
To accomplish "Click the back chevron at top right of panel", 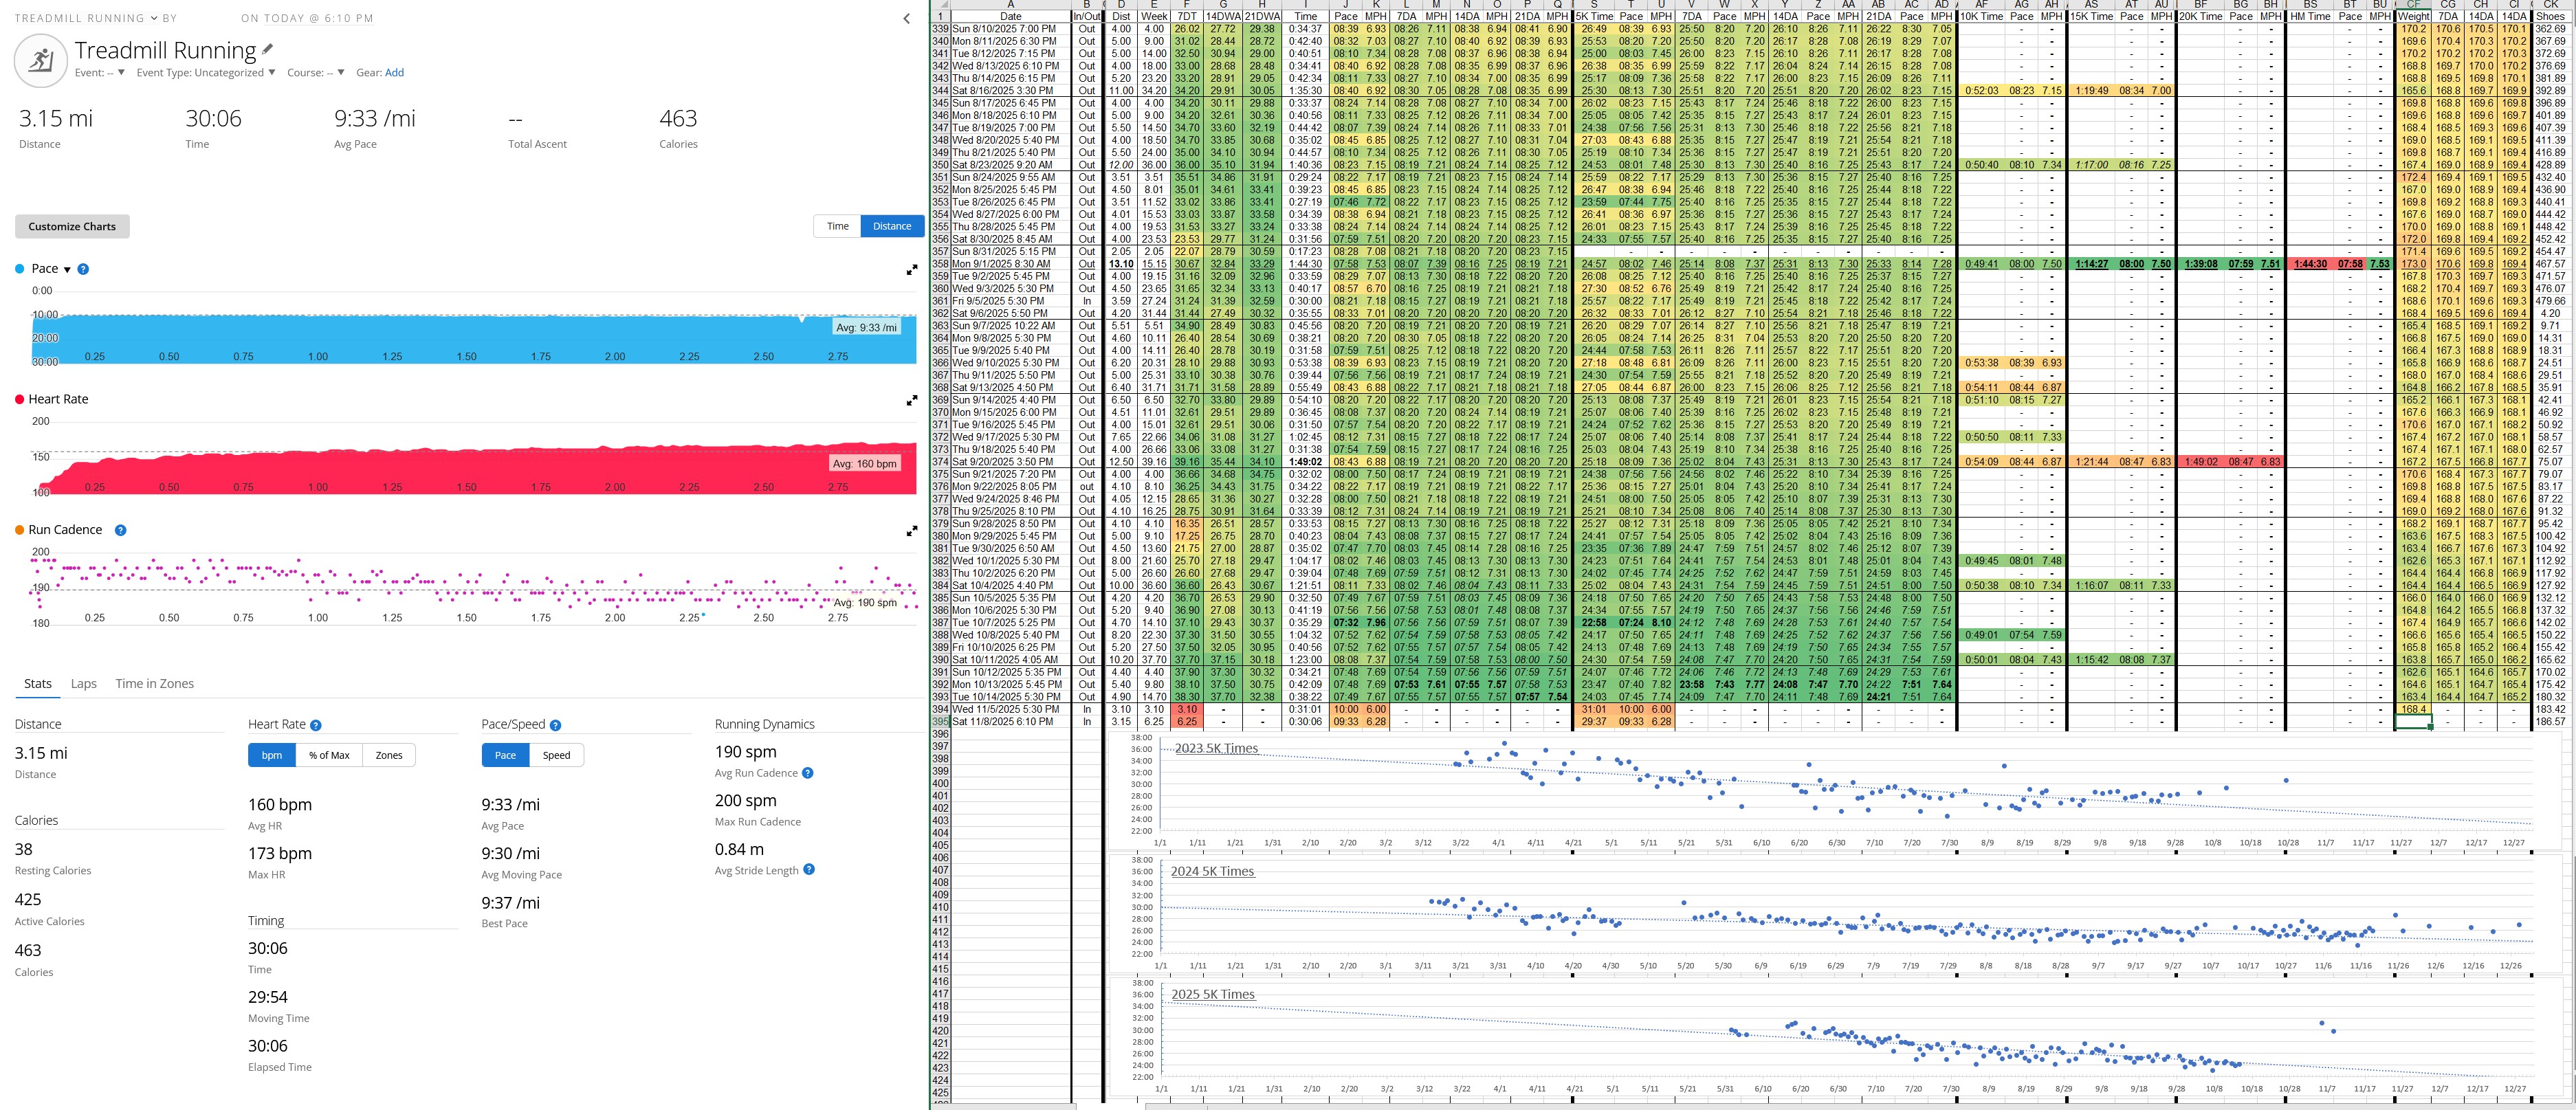I will [x=906, y=18].
